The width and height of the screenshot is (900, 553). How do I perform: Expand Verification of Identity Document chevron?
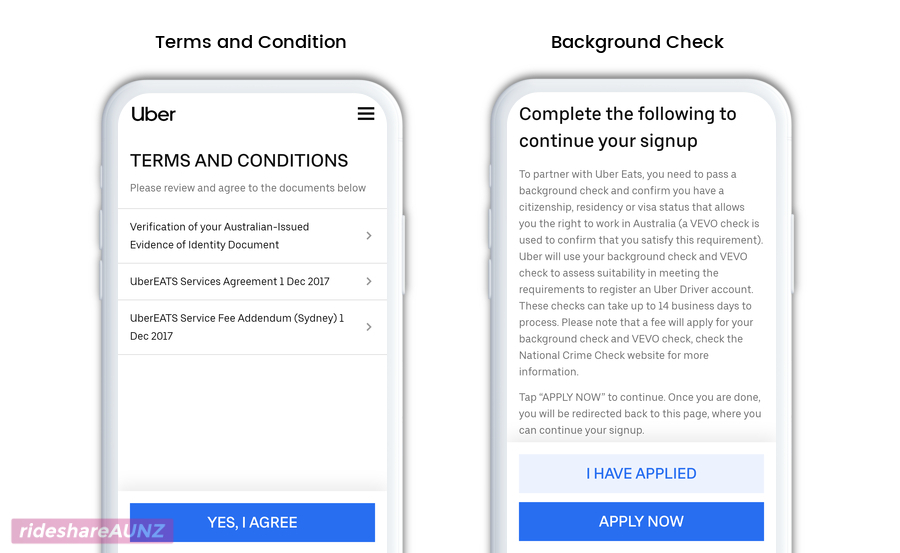(x=369, y=235)
